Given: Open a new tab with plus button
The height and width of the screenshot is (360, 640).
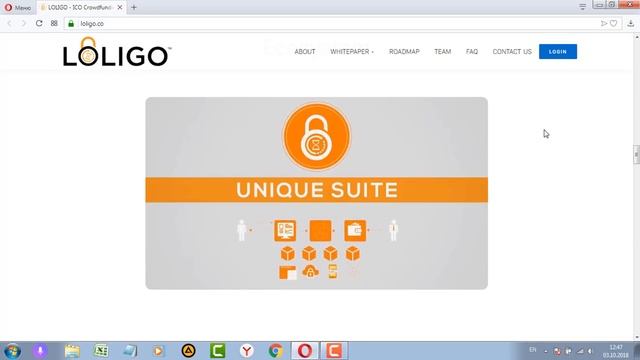Looking at the screenshot, I should coord(134,7).
